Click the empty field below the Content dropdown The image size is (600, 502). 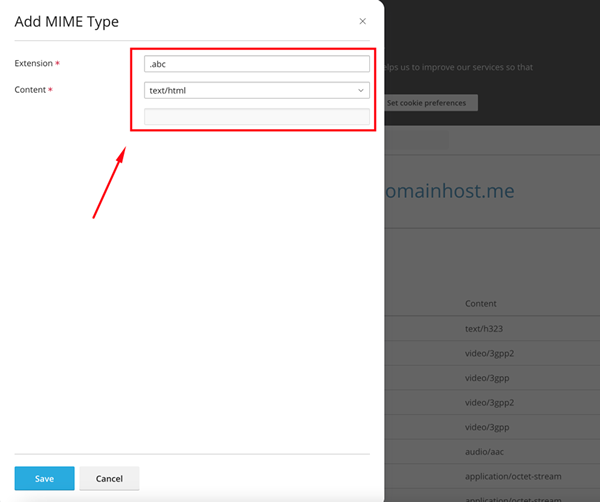257,117
